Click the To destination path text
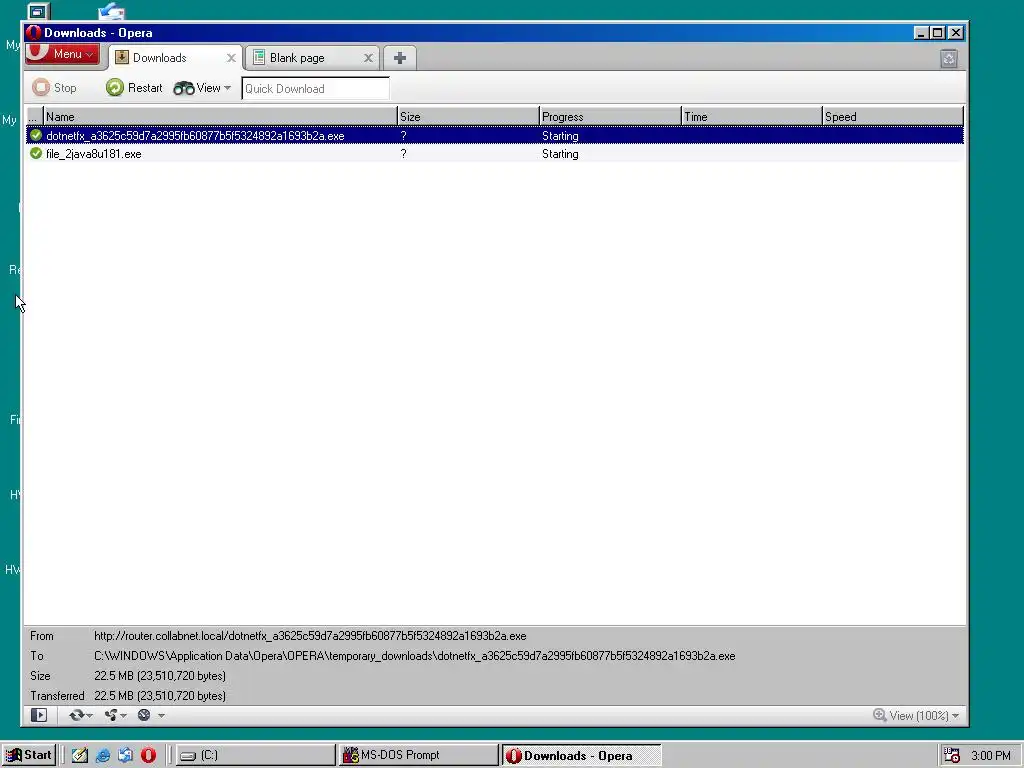Screen dimensions: 1024x768 tap(415, 656)
